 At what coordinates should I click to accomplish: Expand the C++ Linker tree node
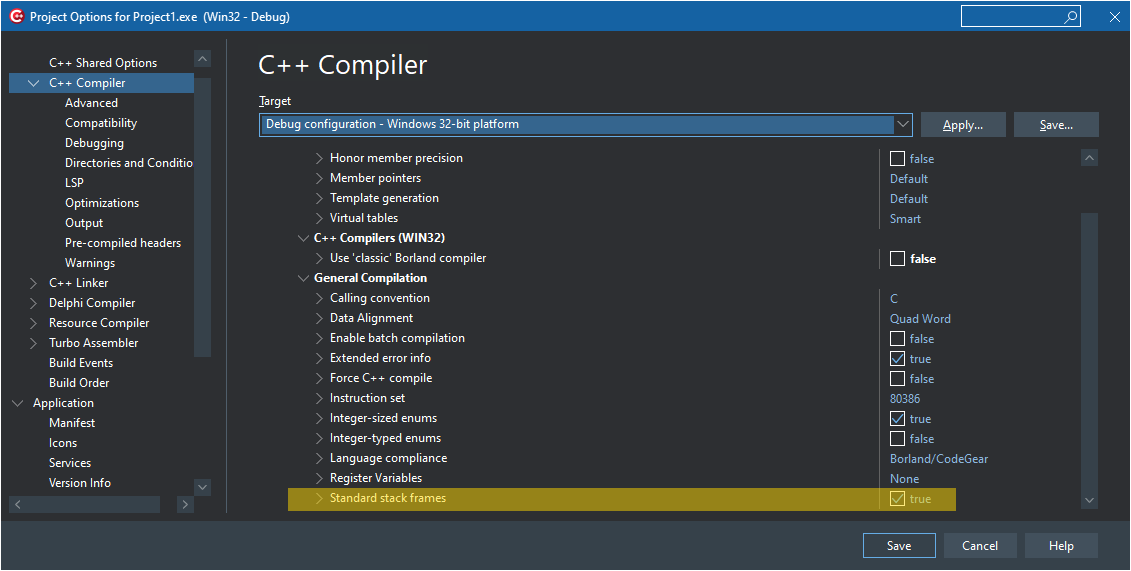pos(34,283)
